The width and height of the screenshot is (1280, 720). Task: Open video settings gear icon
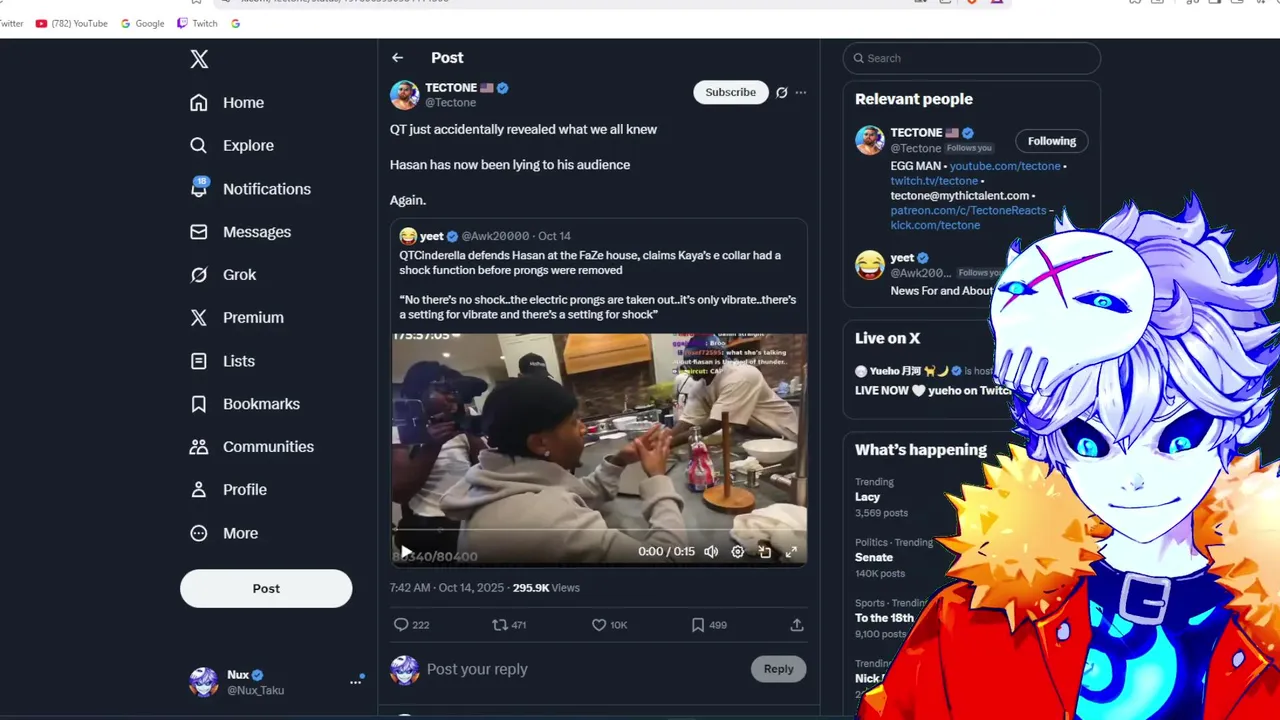738,552
